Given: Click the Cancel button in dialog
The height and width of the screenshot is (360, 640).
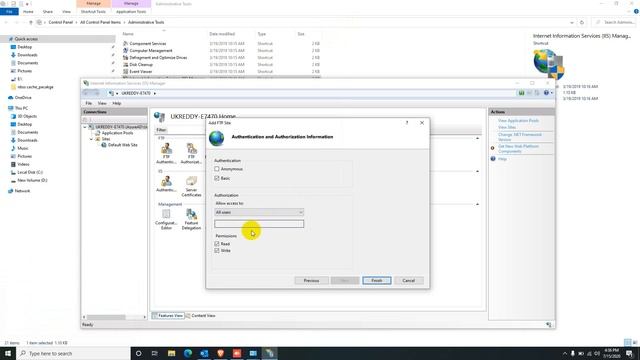Looking at the screenshot, I should pyautogui.click(x=409, y=281).
